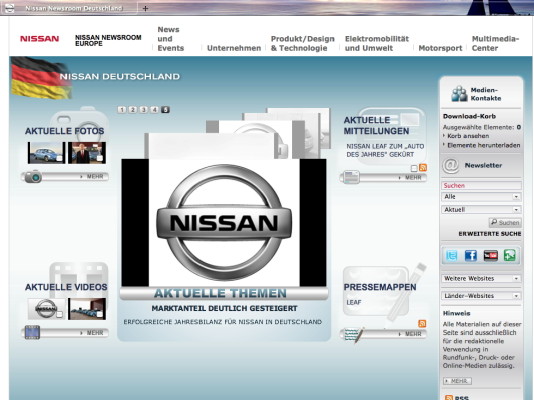Screen dimensions: 534x400
Task: Open Produkt/Design & Technologie menu
Action: pos(303,44)
